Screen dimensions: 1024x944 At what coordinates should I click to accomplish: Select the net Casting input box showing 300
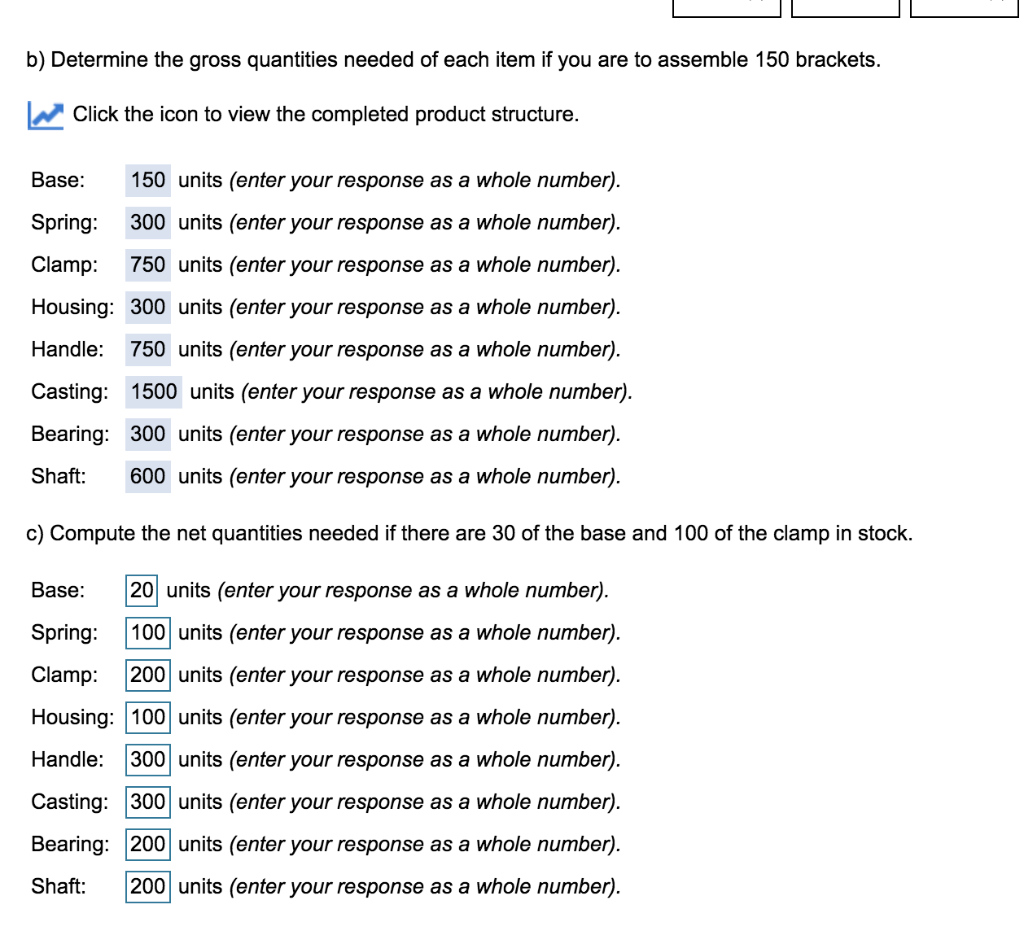pyautogui.click(x=148, y=802)
